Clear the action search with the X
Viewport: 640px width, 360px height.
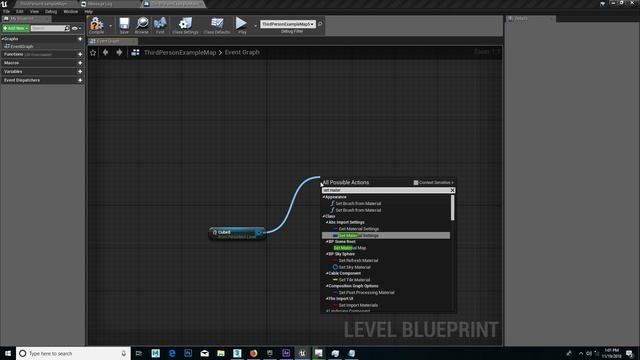pos(452,190)
